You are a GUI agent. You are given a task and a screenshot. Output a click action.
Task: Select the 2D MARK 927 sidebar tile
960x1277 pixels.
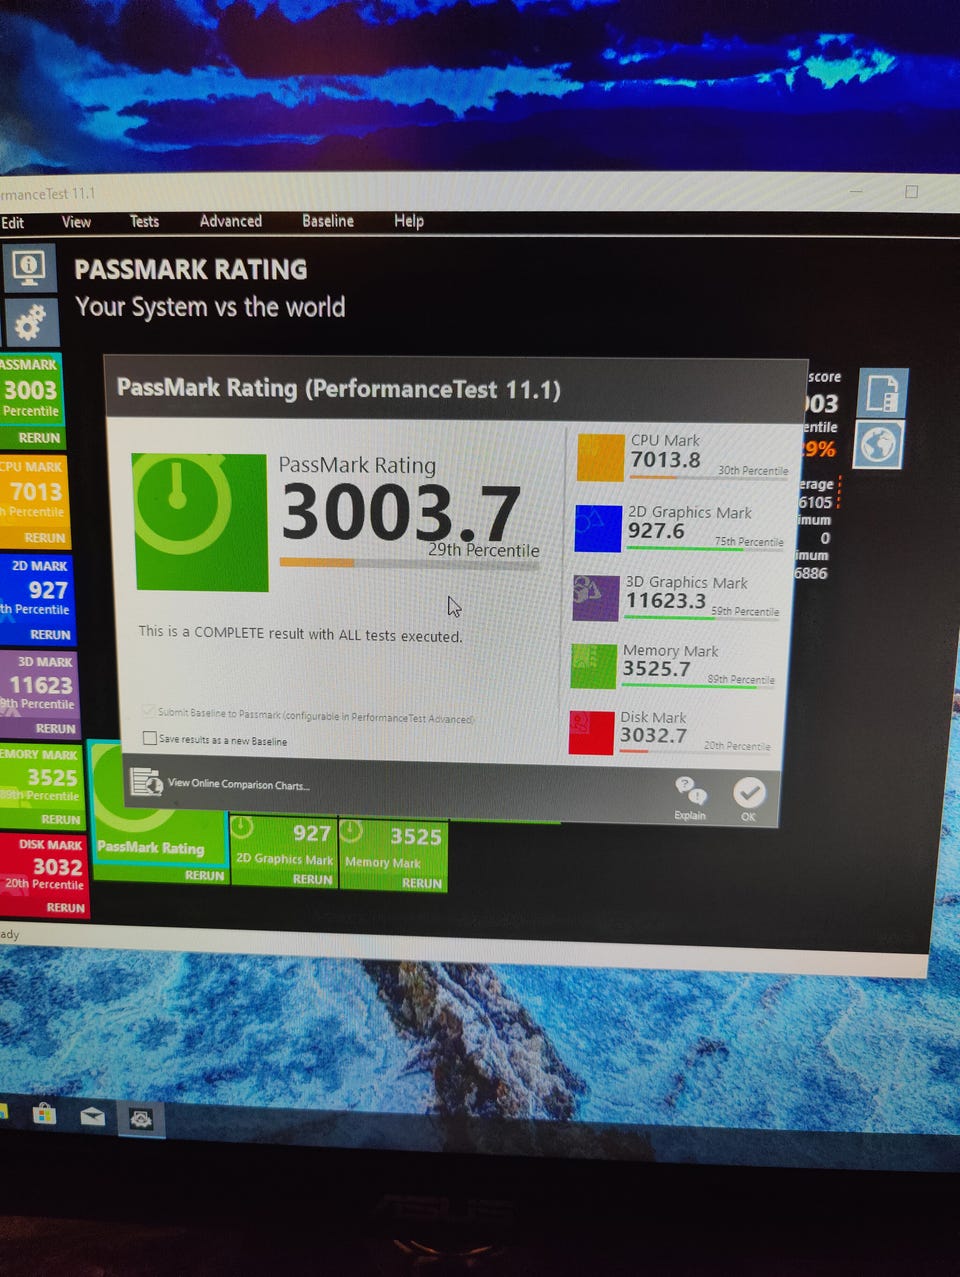pos(37,599)
